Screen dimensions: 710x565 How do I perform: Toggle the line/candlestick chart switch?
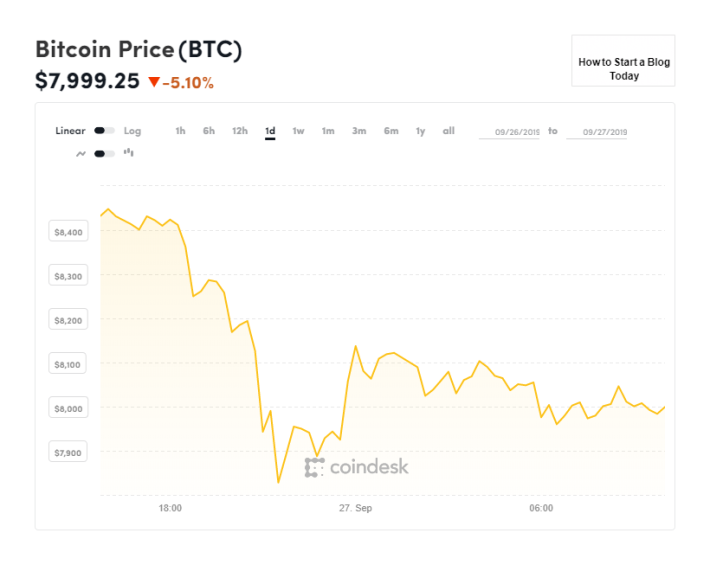point(104,154)
